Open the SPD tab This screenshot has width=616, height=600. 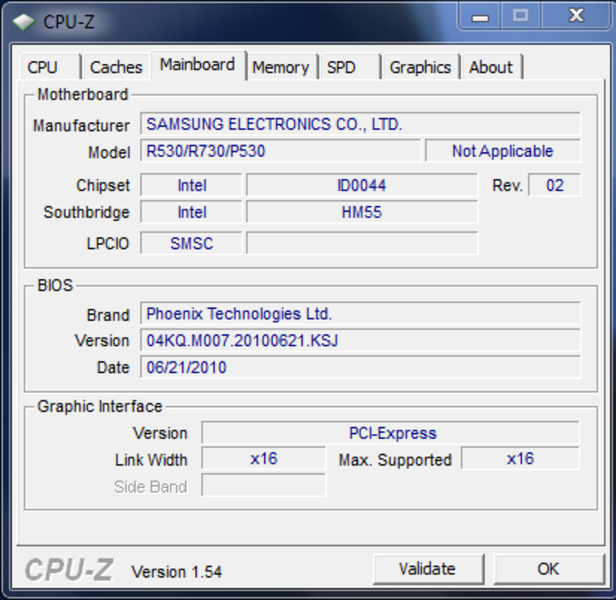pyautogui.click(x=349, y=67)
